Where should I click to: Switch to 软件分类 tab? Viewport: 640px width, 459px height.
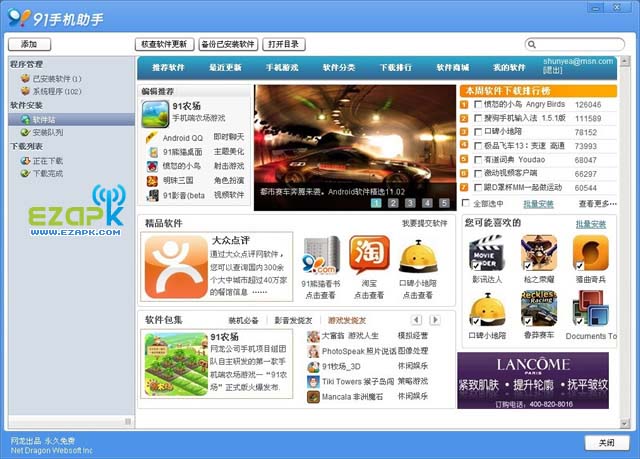(x=339, y=67)
